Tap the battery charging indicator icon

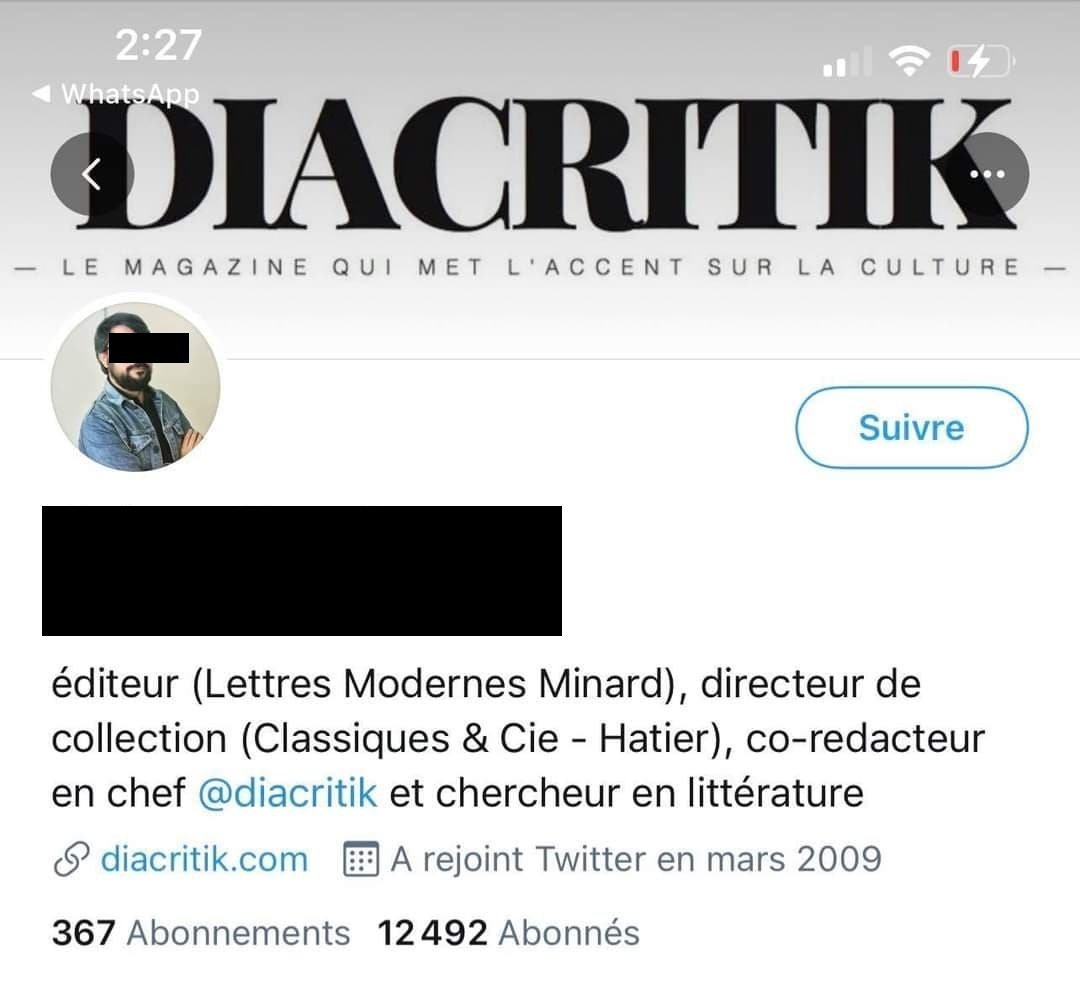pyautogui.click(x=980, y=61)
